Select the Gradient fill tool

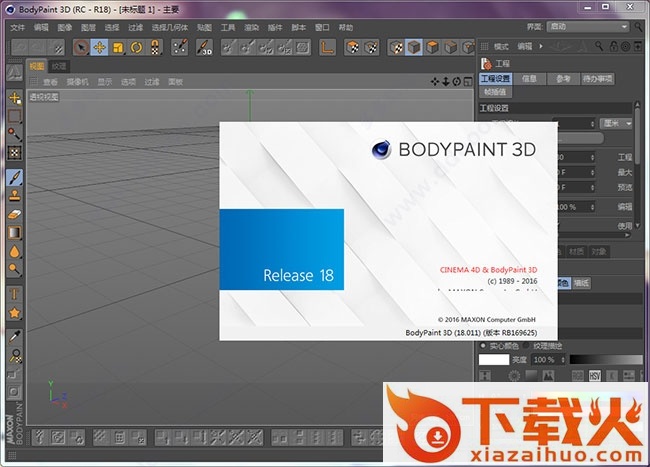pyautogui.click(x=15, y=232)
